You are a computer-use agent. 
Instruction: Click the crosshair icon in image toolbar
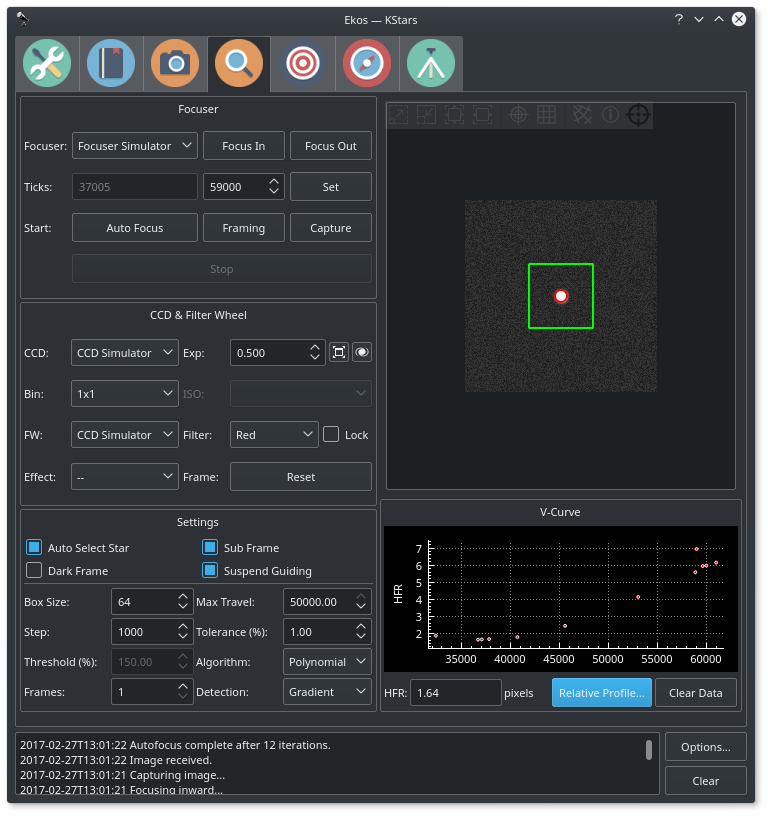pos(518,115)
